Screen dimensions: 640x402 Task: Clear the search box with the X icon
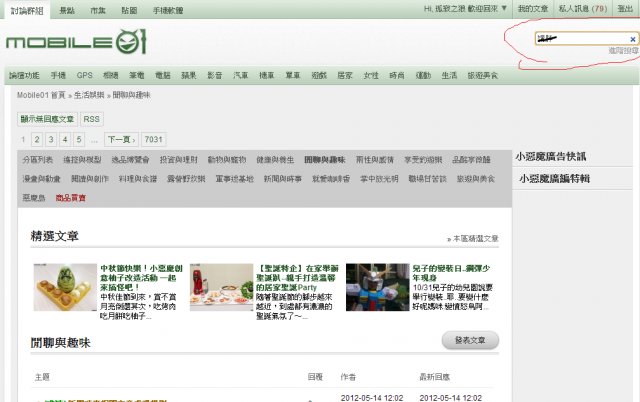(633, 39)
